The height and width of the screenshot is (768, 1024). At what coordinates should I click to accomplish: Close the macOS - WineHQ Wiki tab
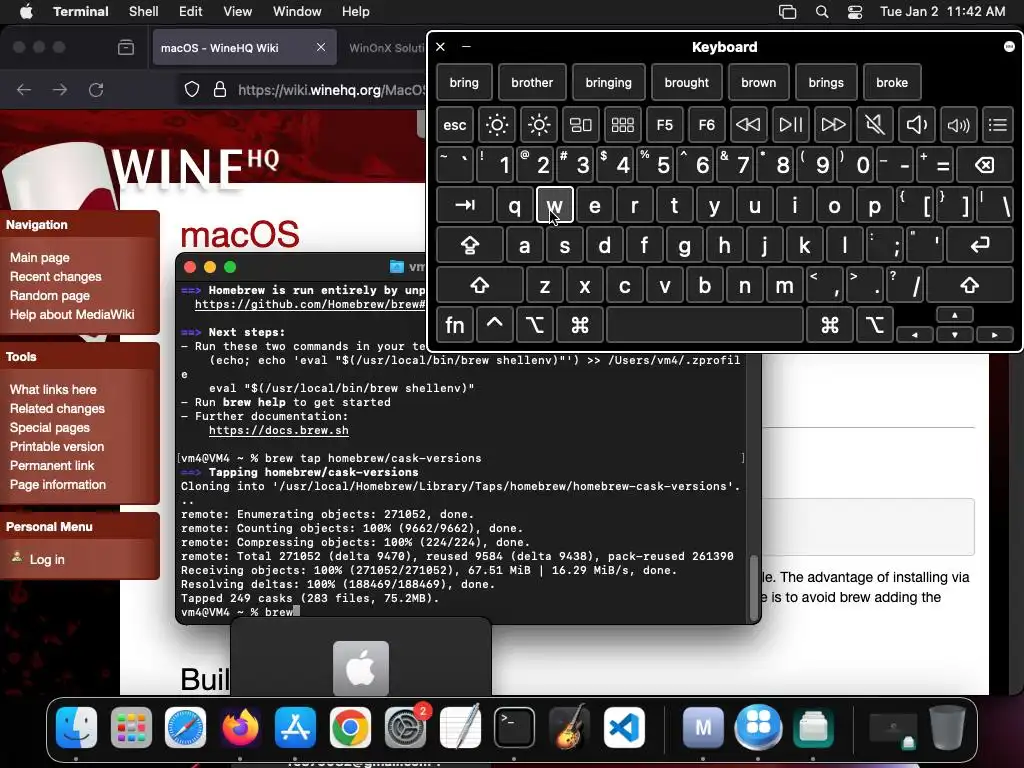[x=321, y=47]
